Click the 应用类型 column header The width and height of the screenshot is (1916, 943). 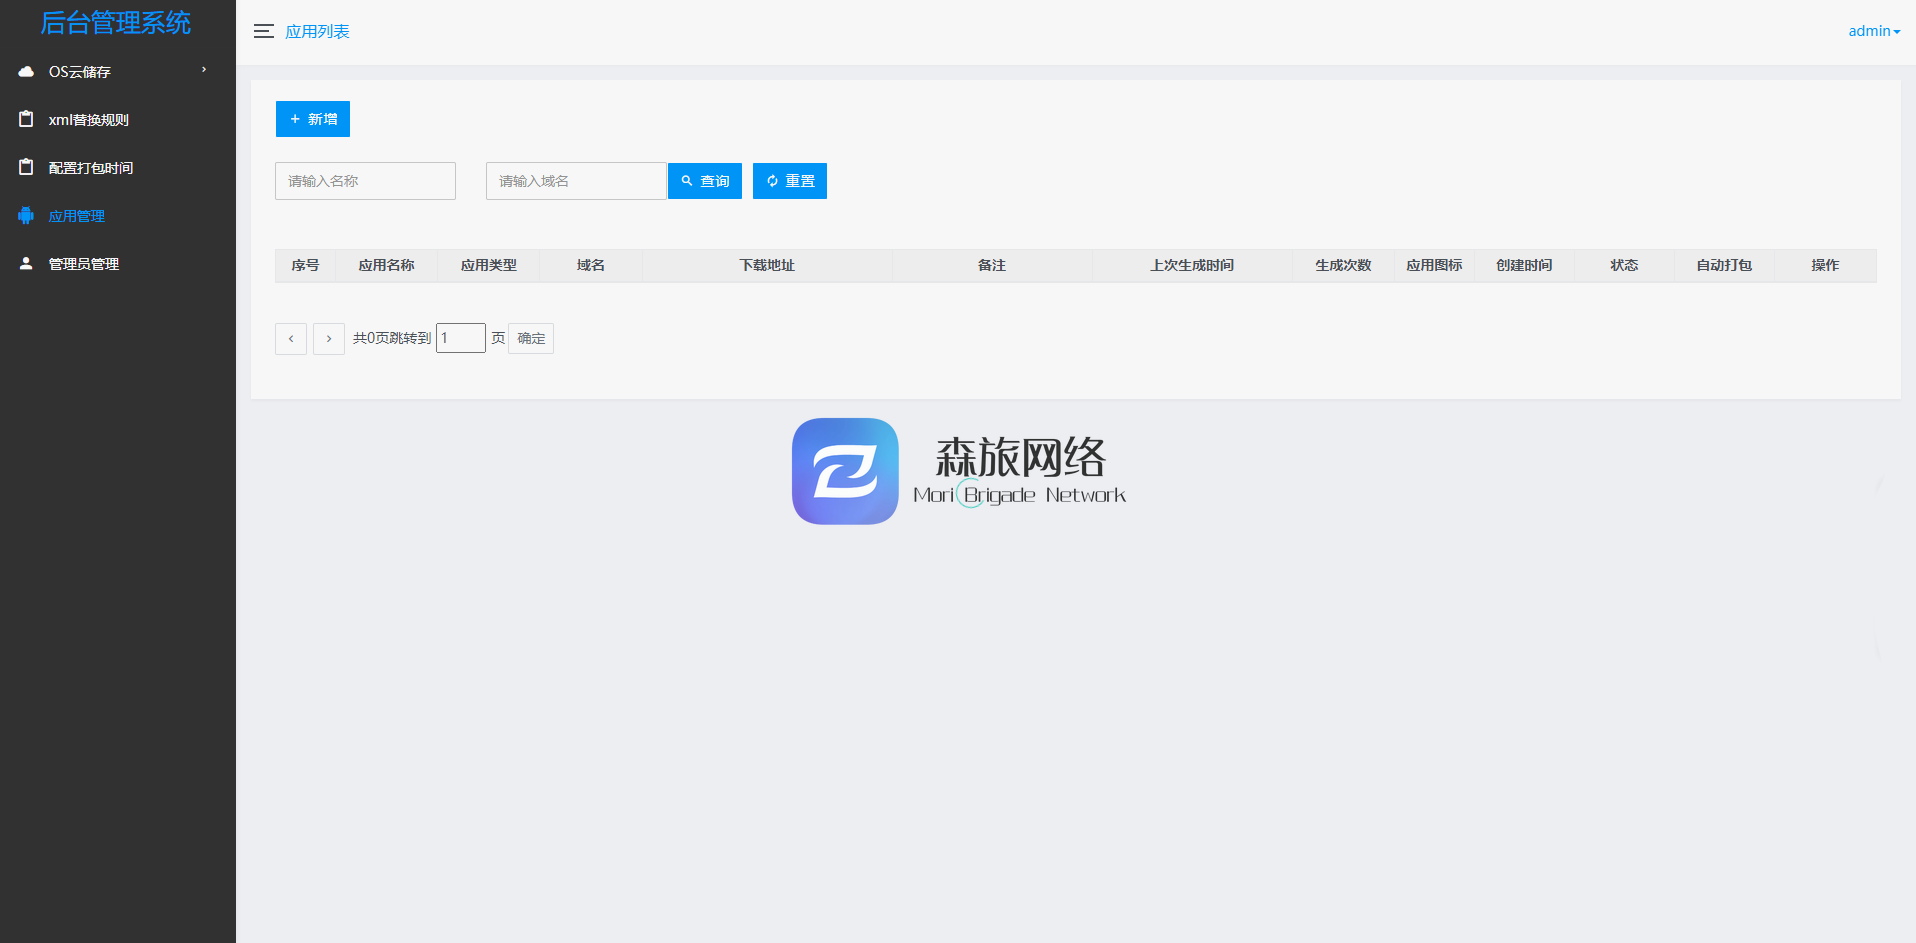click(x=489, y=265)
